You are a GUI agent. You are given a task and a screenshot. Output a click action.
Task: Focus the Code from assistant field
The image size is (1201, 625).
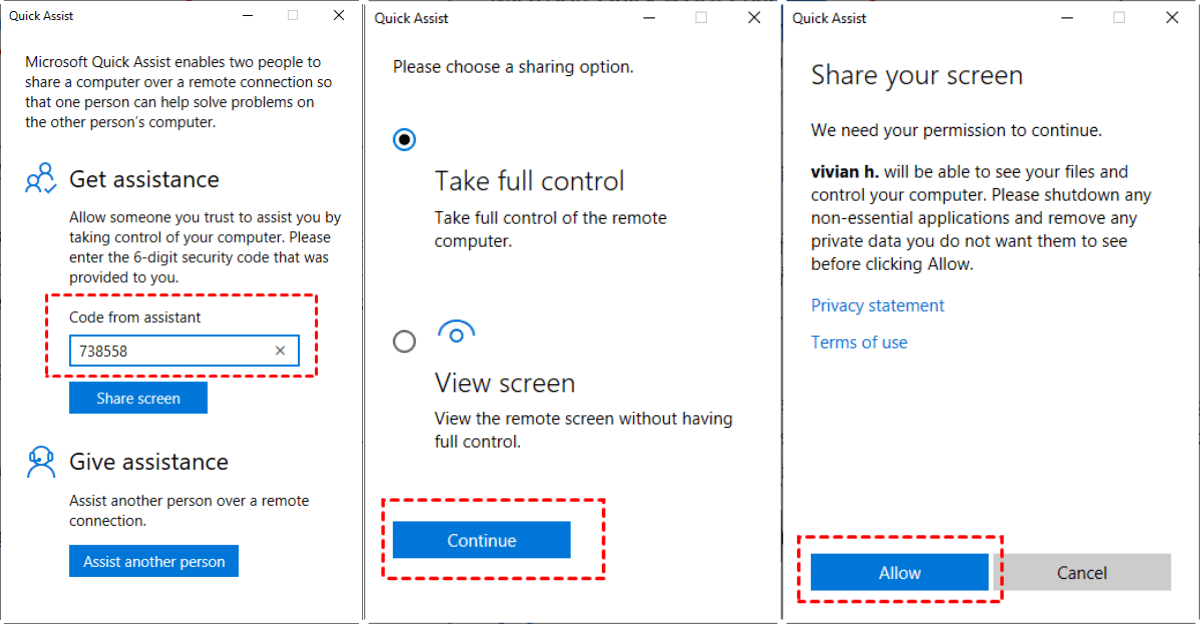(x=170, y=351)
